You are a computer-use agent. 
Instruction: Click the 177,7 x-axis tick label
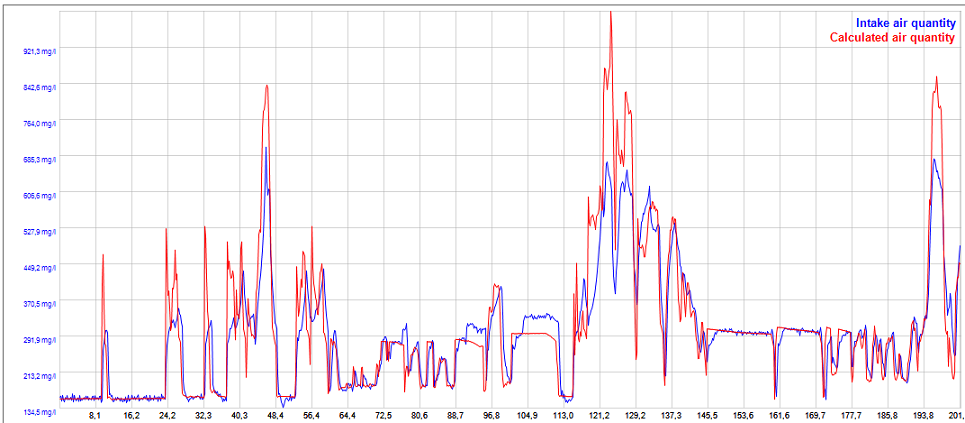click(851, 415)
